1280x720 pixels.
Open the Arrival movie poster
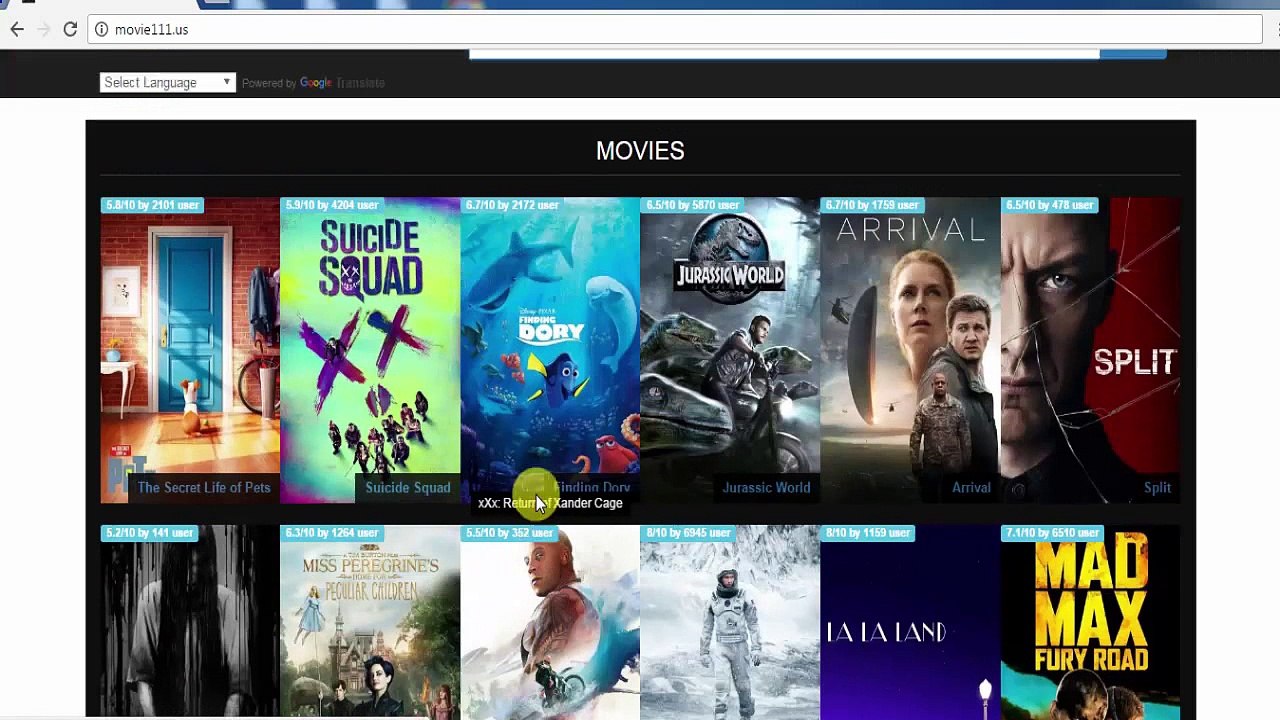tap(910, 350)
